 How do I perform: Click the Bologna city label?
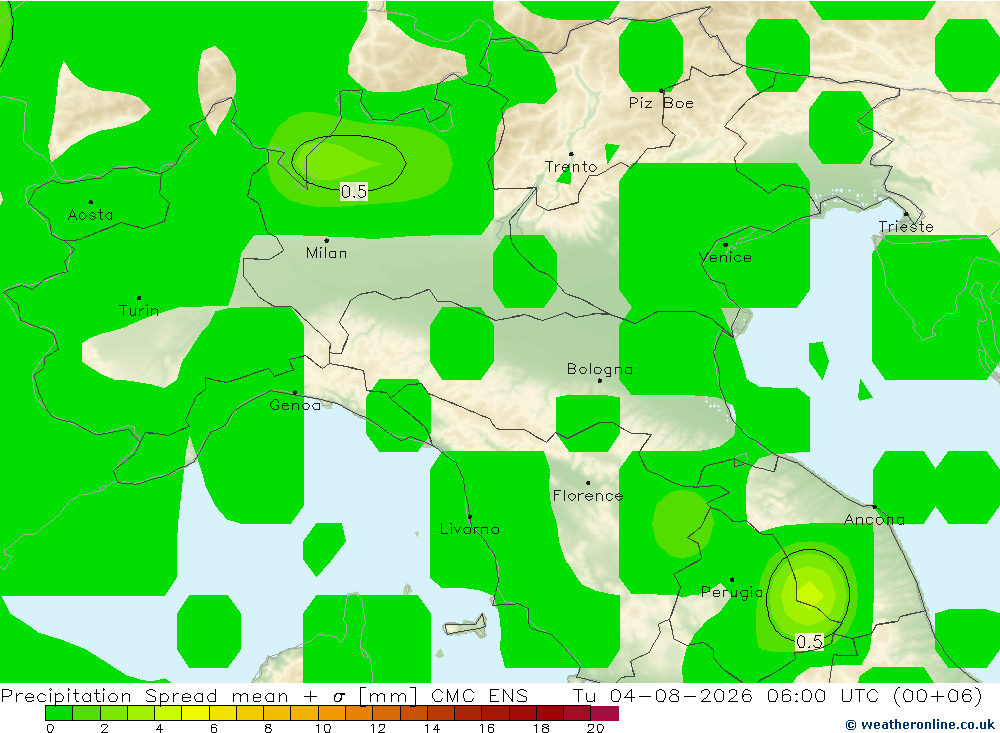tap(599, 369)
